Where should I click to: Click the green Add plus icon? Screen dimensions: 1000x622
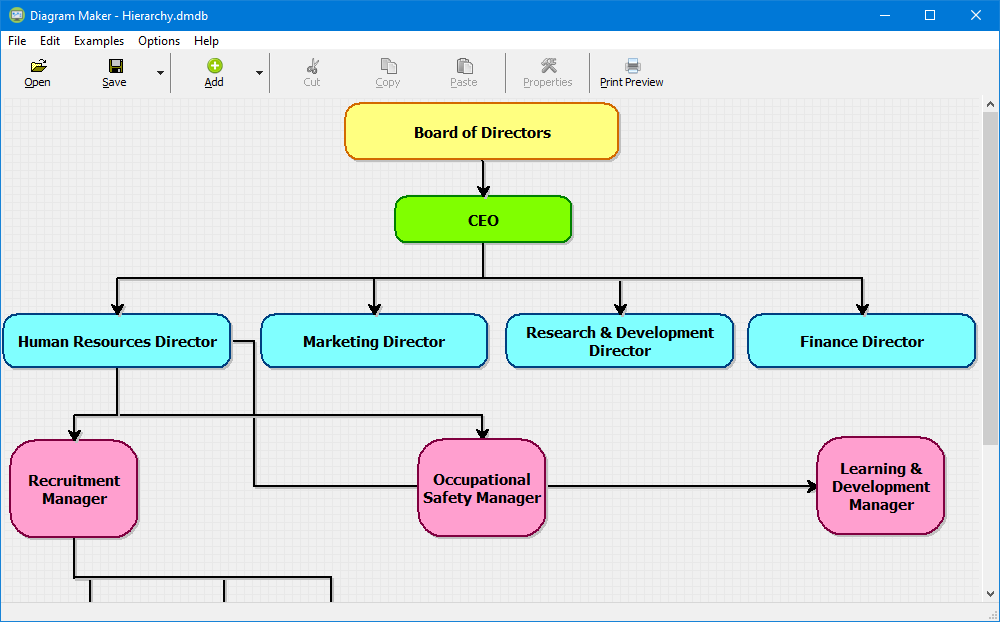[214, 67]
